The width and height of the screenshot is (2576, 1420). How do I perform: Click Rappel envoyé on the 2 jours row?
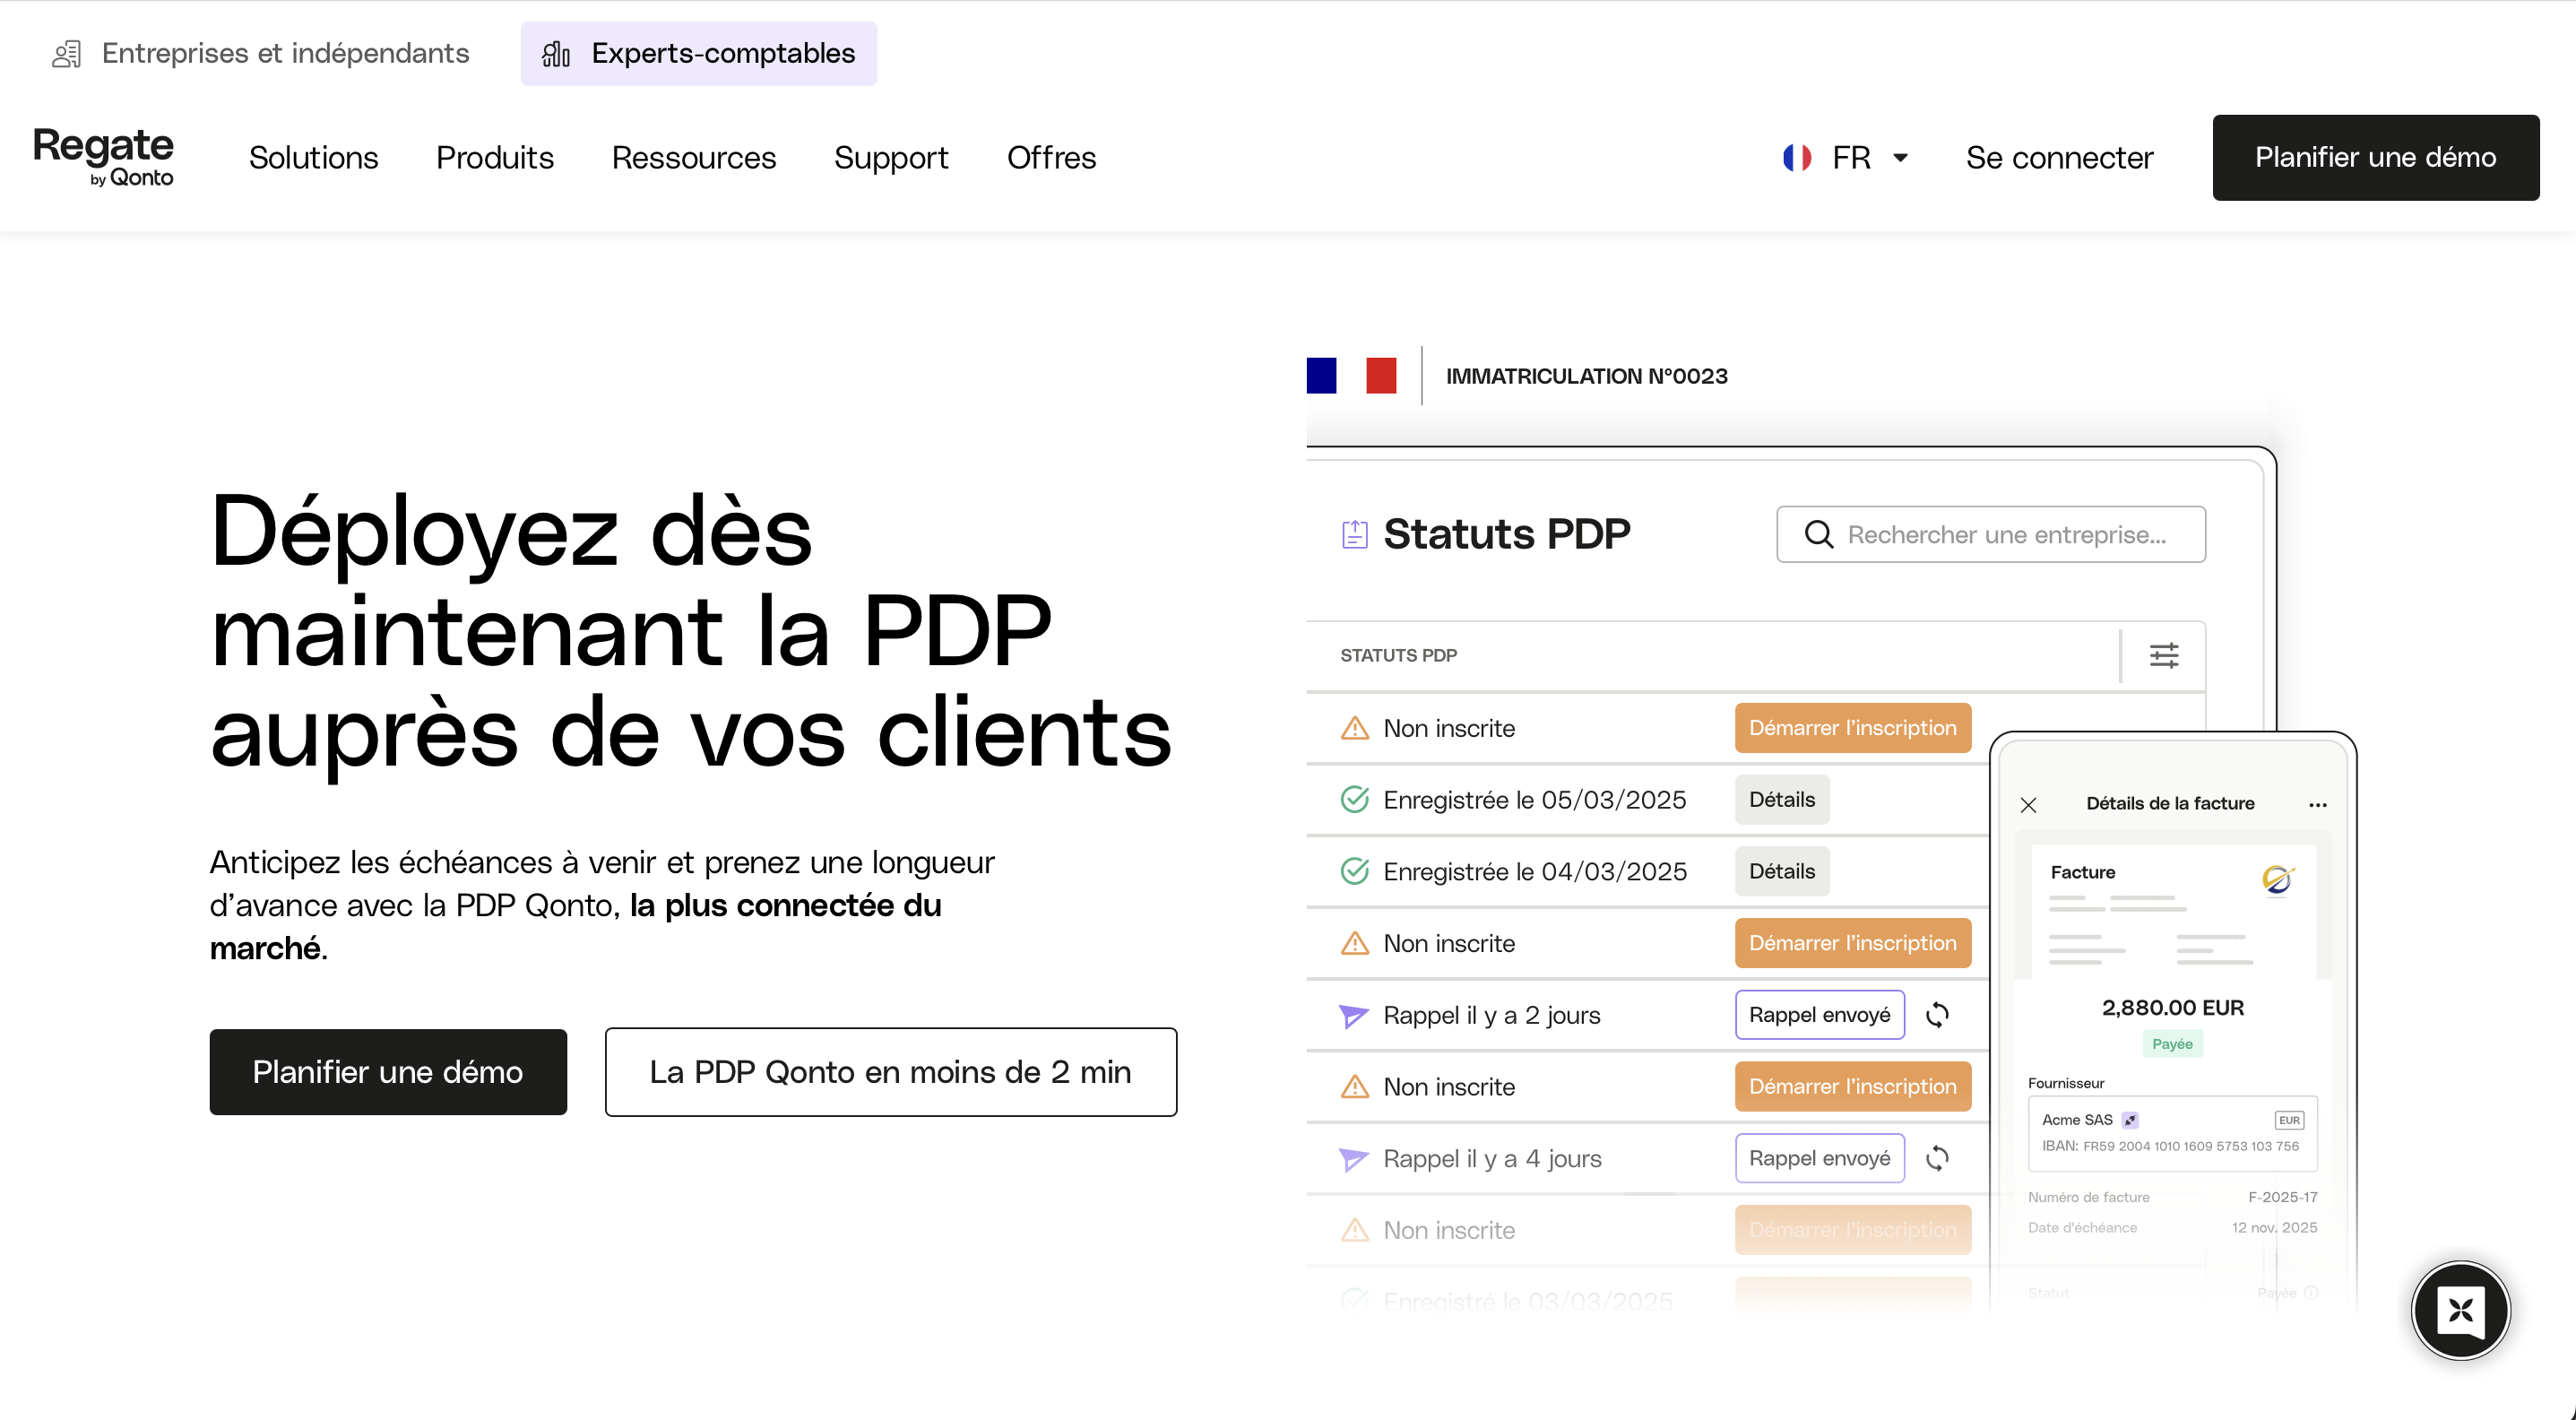pos(1819,1015)
